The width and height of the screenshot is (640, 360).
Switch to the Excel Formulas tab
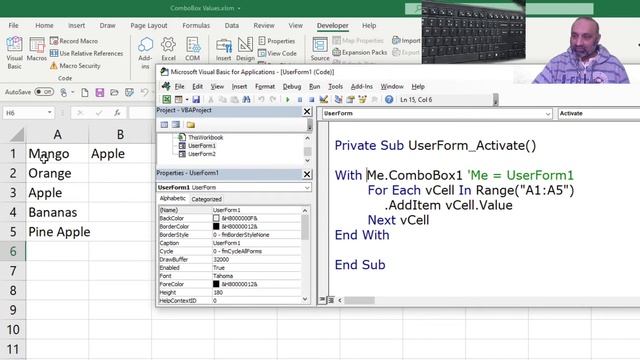196,25
